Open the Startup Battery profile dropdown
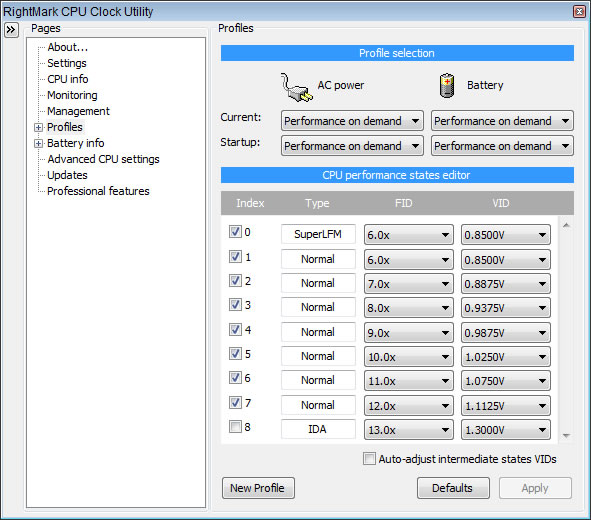 (502, 146)
